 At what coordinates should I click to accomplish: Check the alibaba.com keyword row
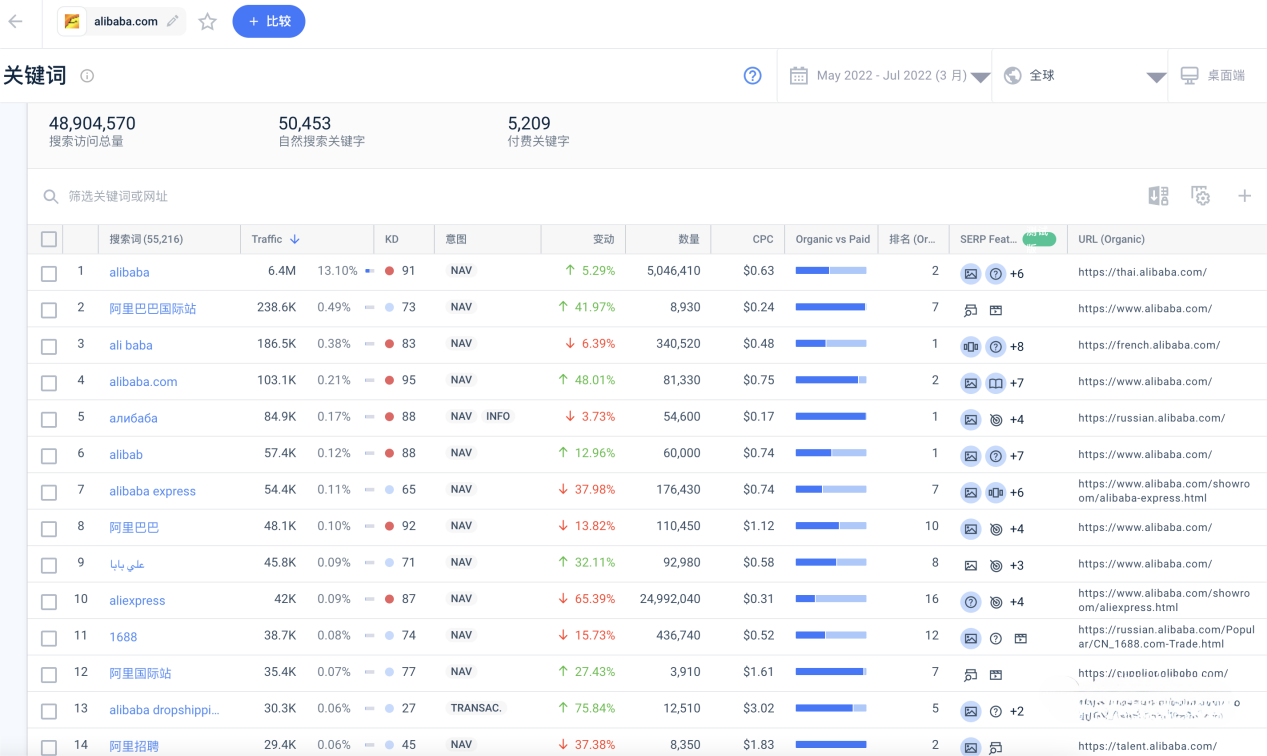coord(49,383)
